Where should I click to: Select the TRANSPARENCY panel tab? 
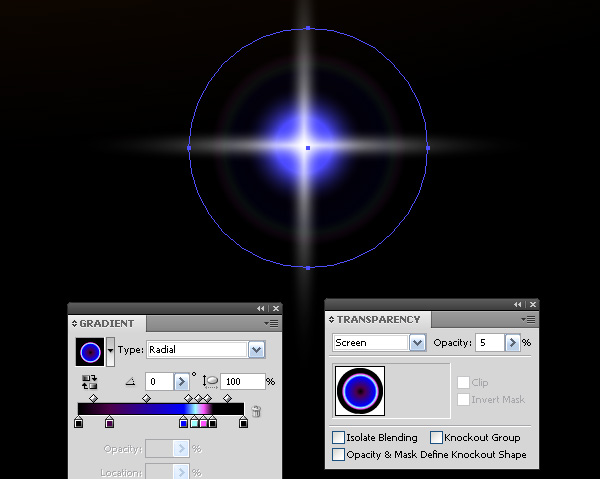(x=378, y=319)
